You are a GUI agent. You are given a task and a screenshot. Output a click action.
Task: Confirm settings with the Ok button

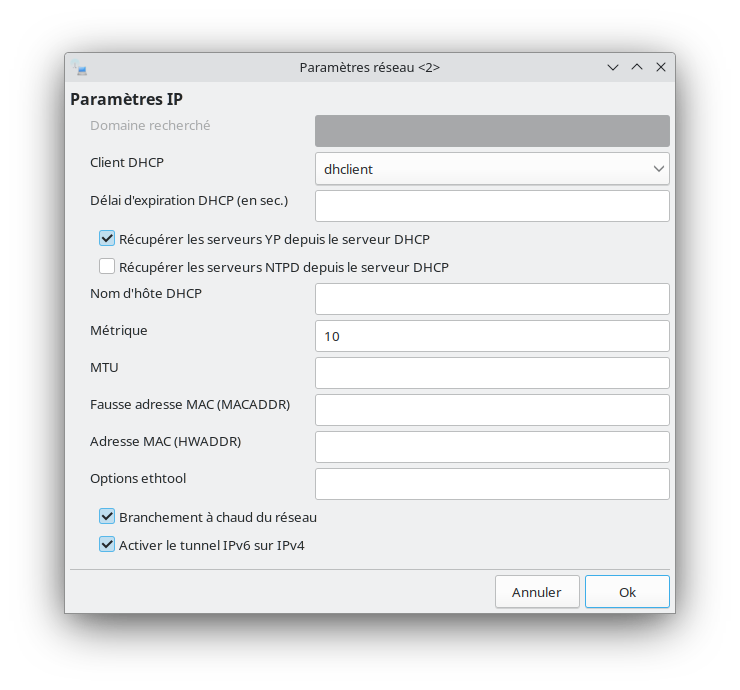coord(627,592)
